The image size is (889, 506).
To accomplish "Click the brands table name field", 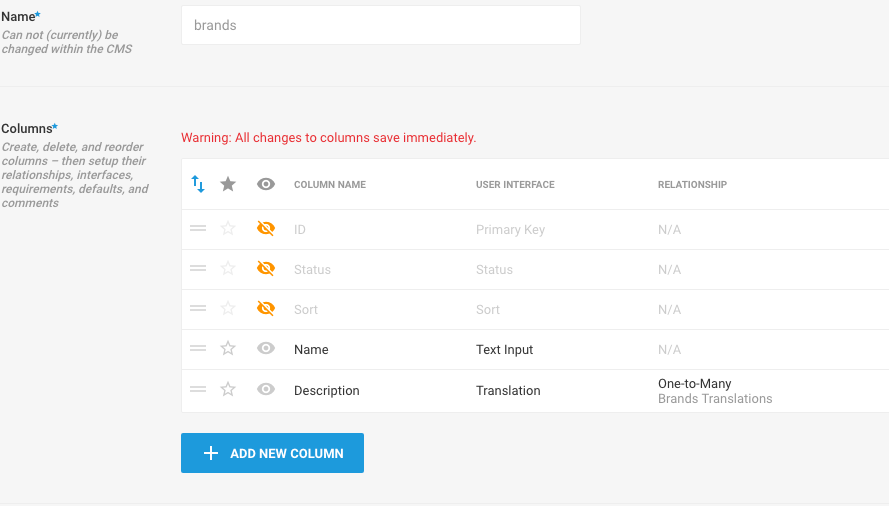I will click(x=380, y=25).
